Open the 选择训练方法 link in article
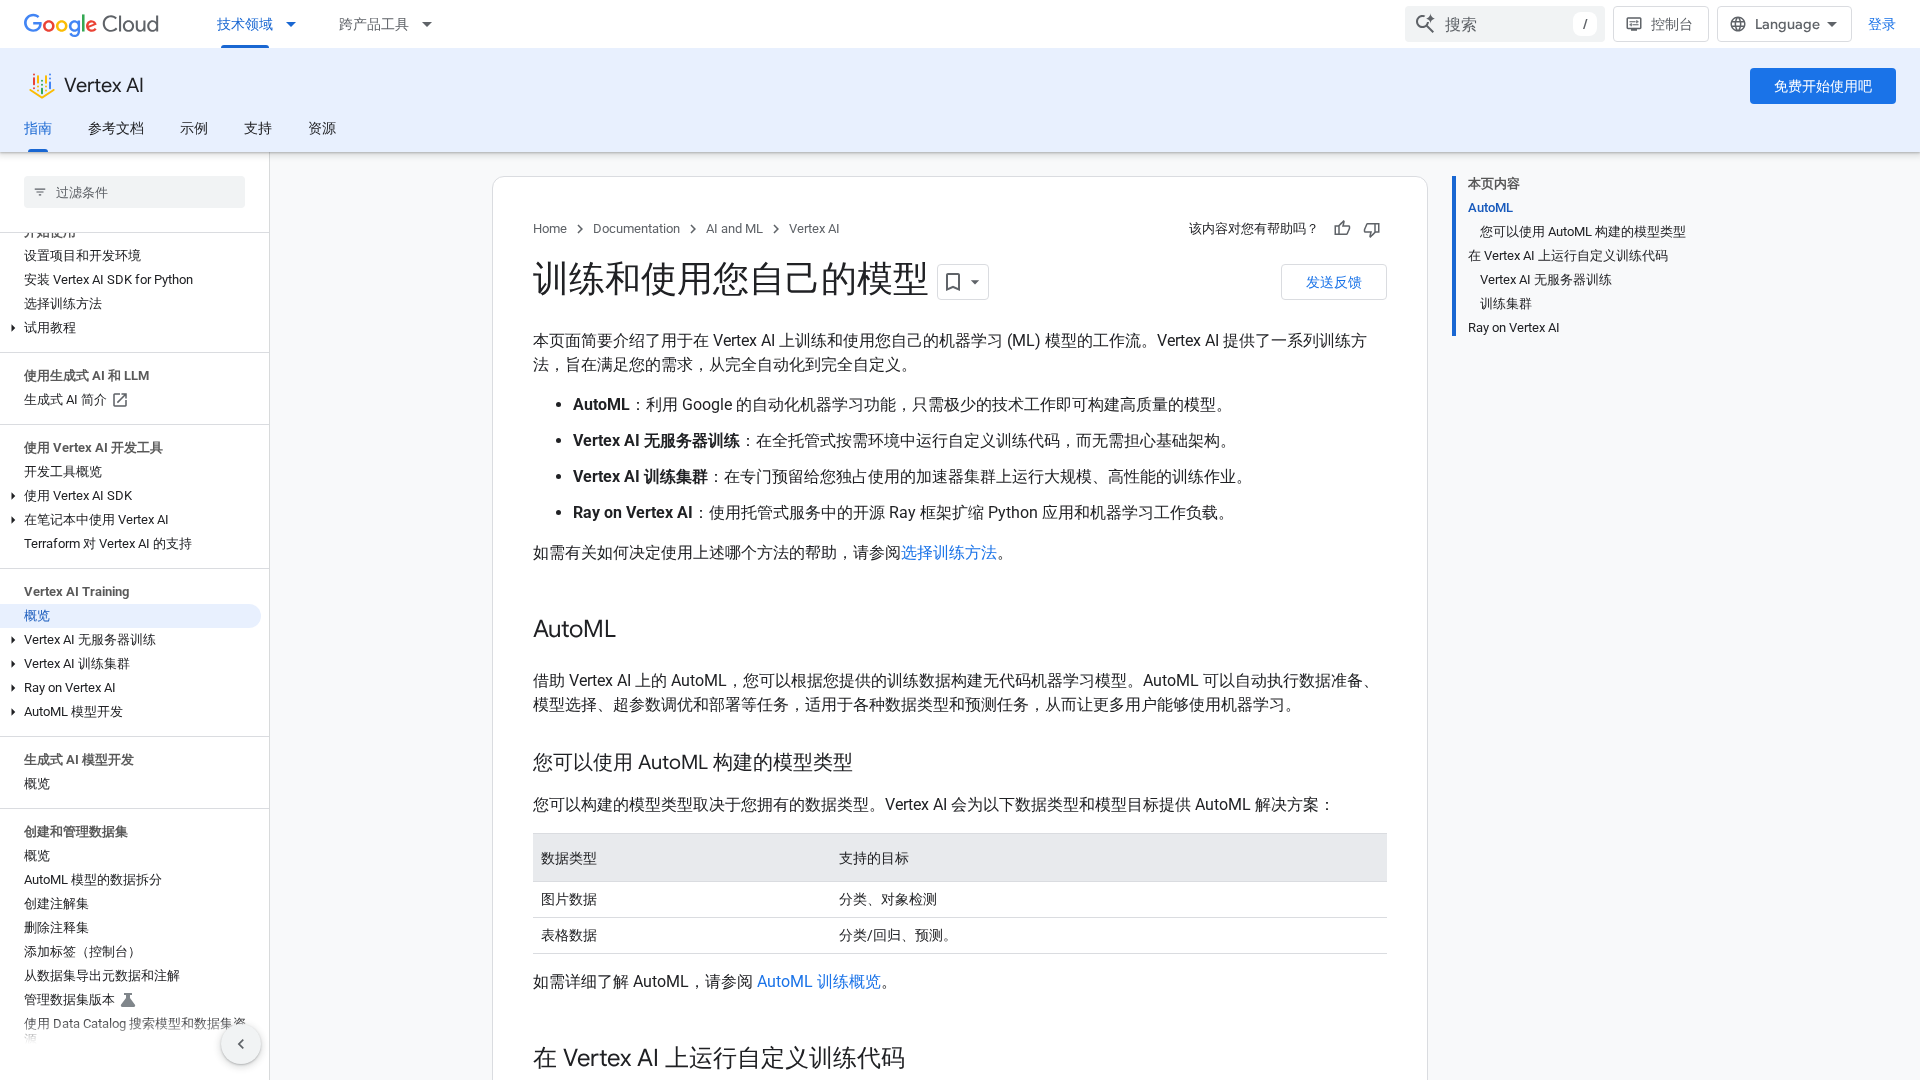The width and height of the screenshot is (1920, 1080). pyautogui.click(x=948, y=553)
